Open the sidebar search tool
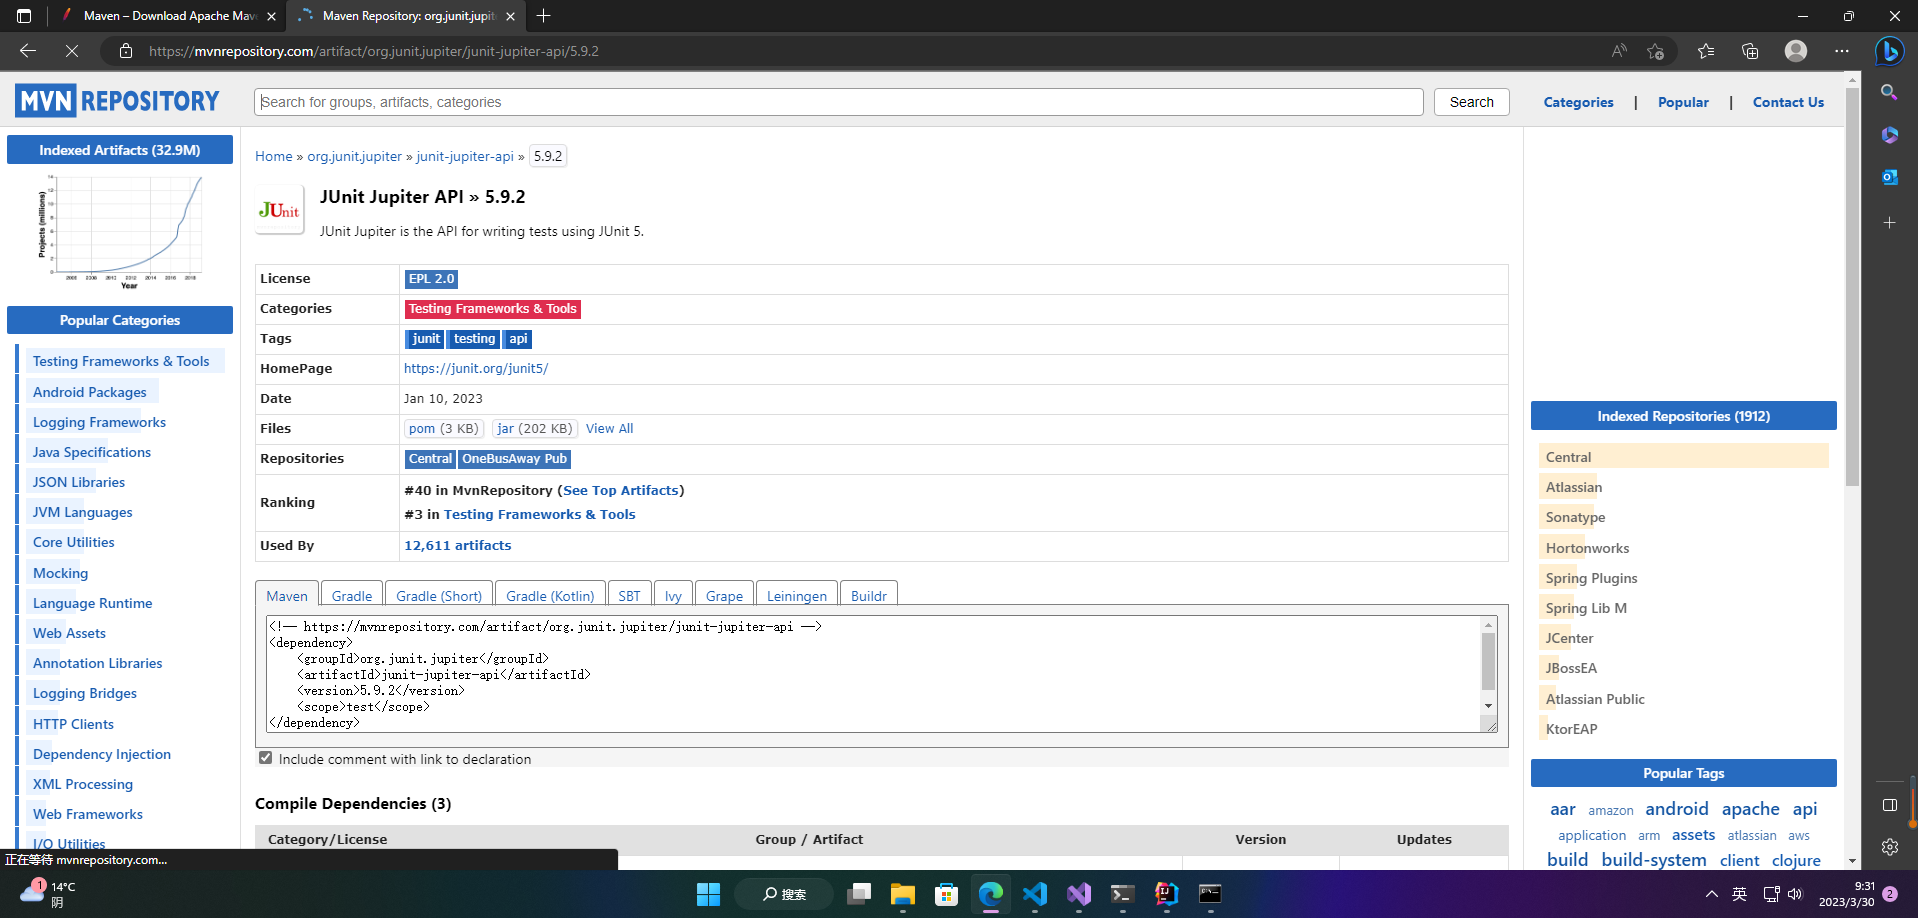The image size is (1918, 918). tap(1889, 92)
